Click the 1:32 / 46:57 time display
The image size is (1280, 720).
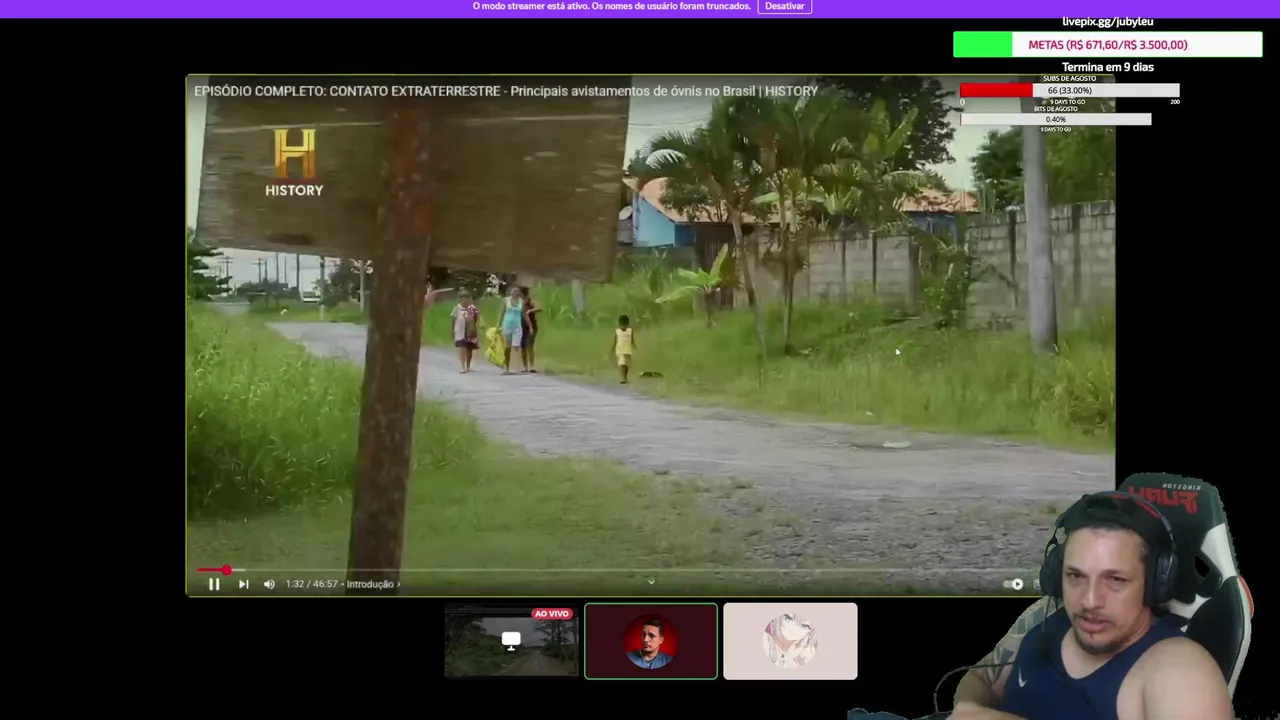coord(311,584)
